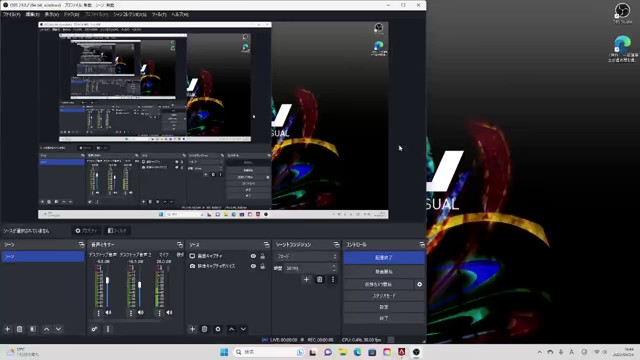Click the スタジオモード button
Image resolution: width=640 pixels, height=360 pixels.
384,296
